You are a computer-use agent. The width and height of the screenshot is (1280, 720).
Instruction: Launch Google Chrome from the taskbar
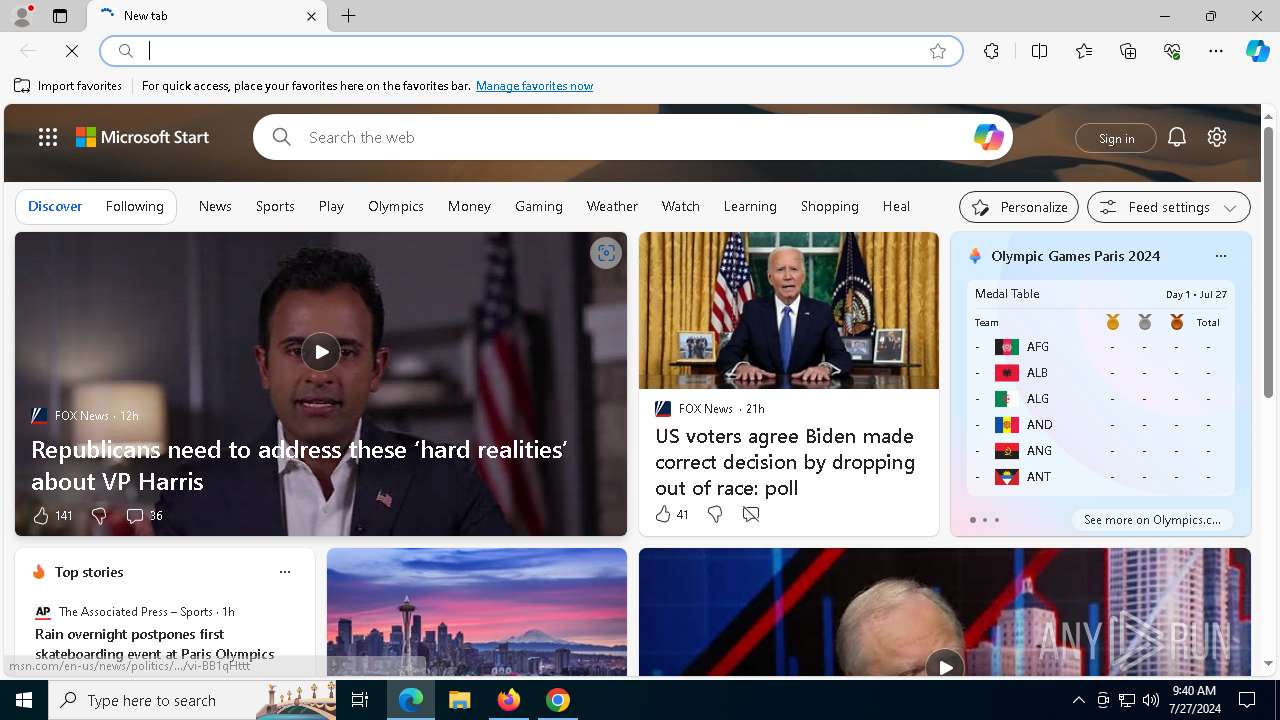tap(558, 700)
